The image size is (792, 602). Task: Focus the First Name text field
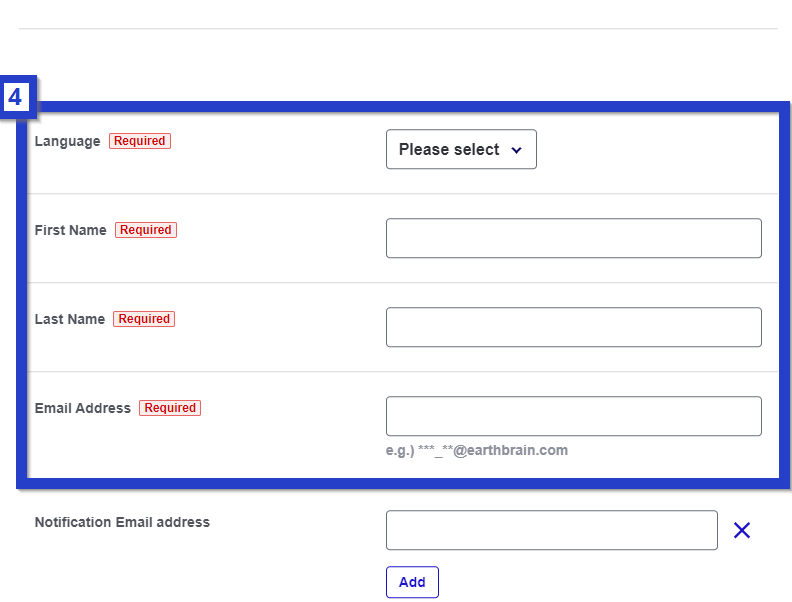pyautogui.click(x=573, y=238)
